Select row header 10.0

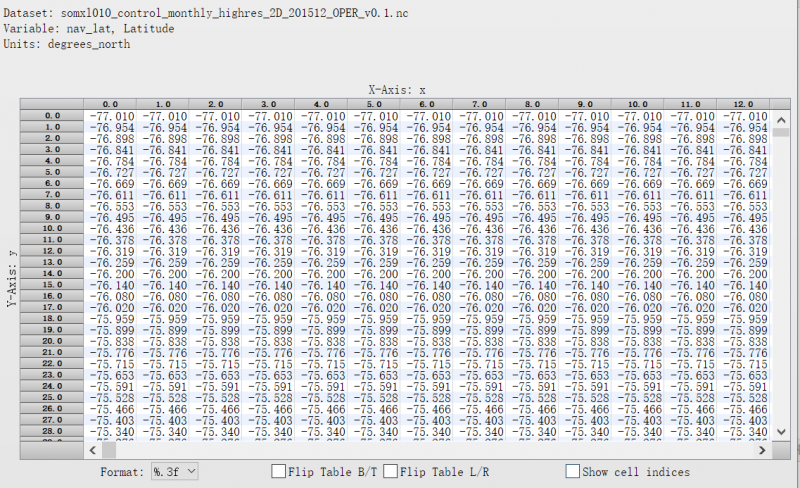52,228
